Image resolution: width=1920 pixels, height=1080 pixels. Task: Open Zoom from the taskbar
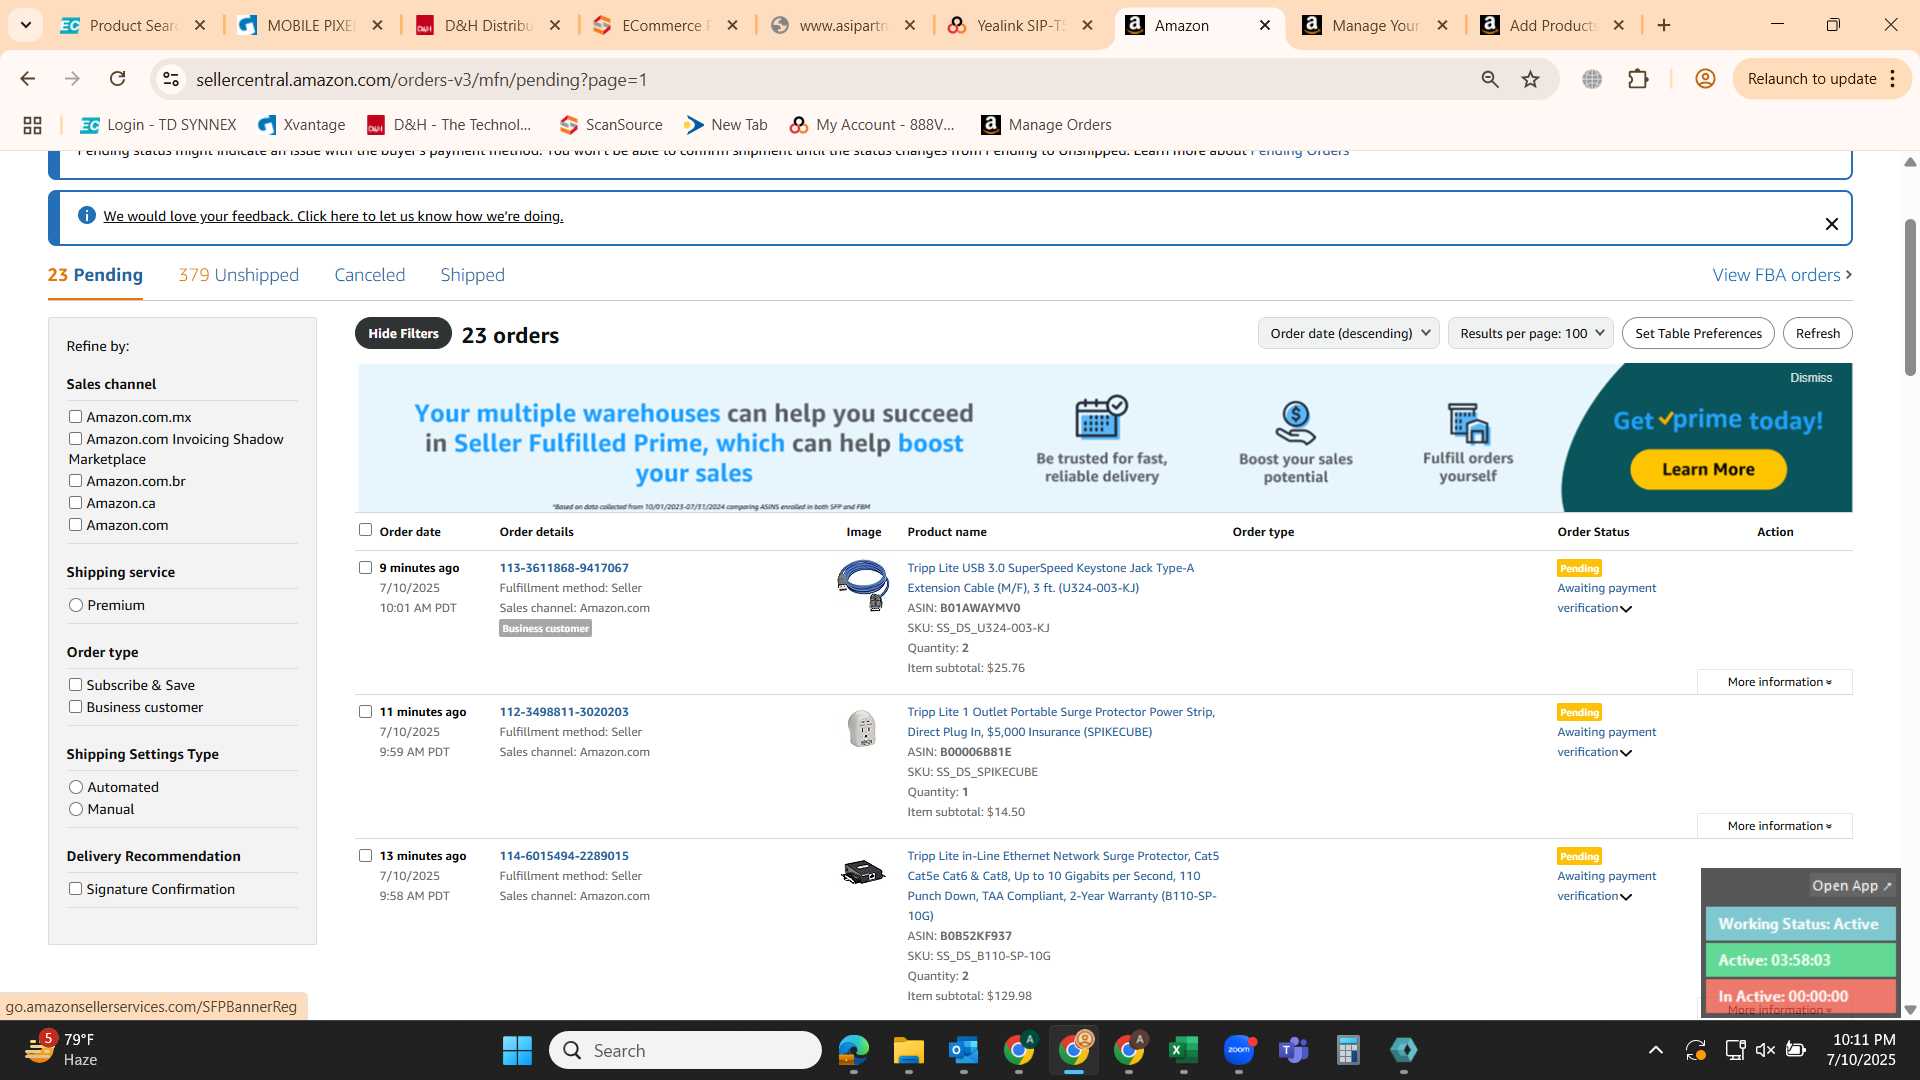click(x=1238, y=1050)
